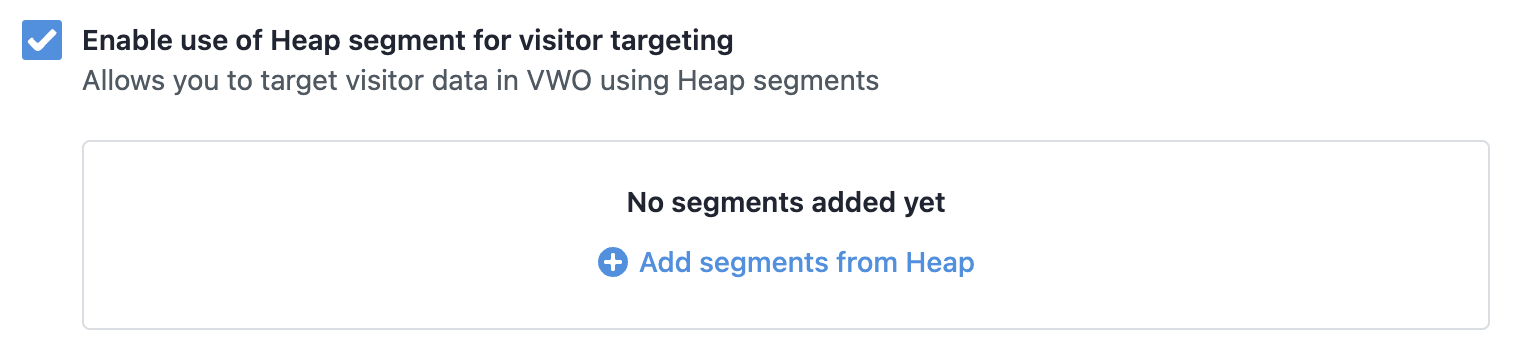Click the description about targeting visitor data

tap(480, 81)
